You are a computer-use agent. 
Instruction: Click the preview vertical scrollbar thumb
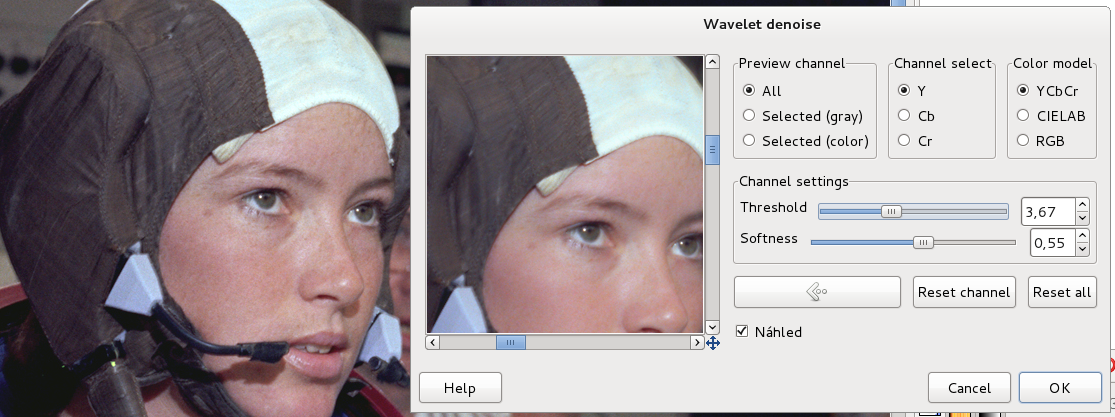point(713,149)
